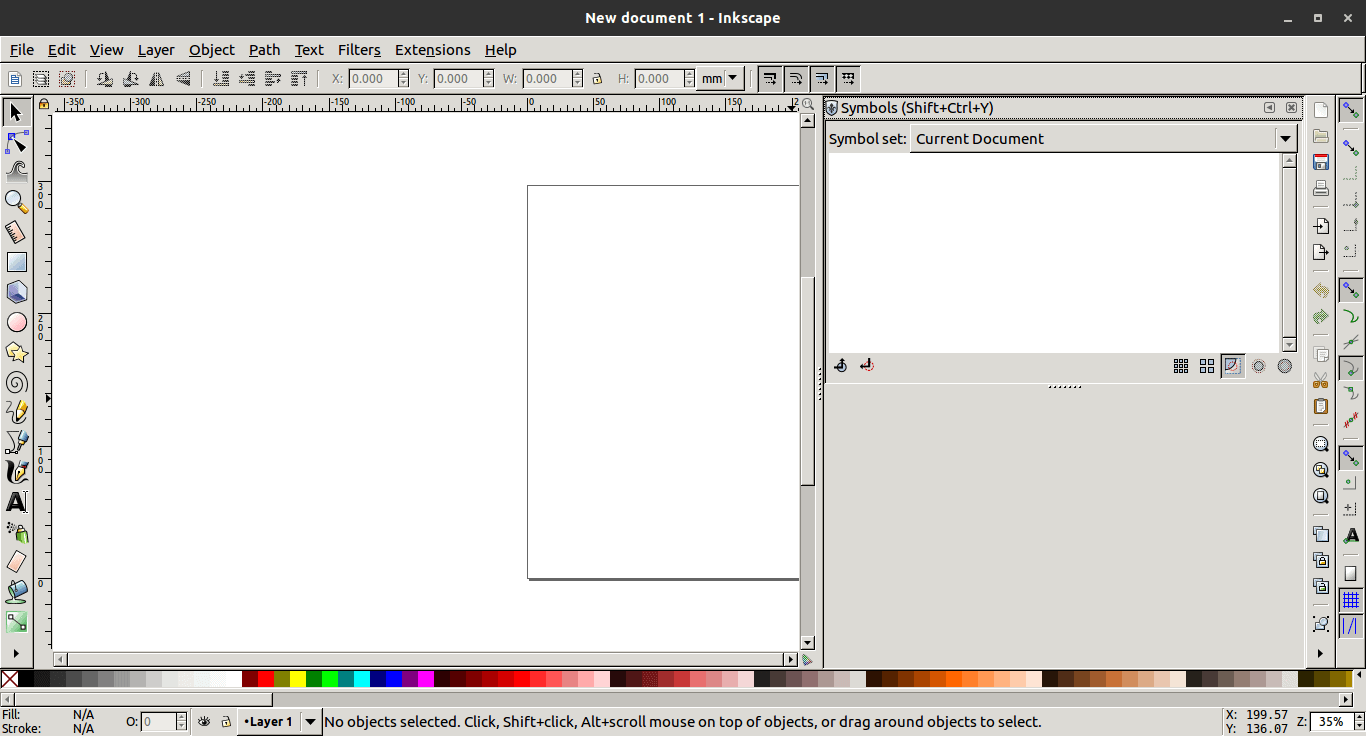Pick the Rectangle tool
Screen dimensions: 1366x736
click(x=17, y=262)
